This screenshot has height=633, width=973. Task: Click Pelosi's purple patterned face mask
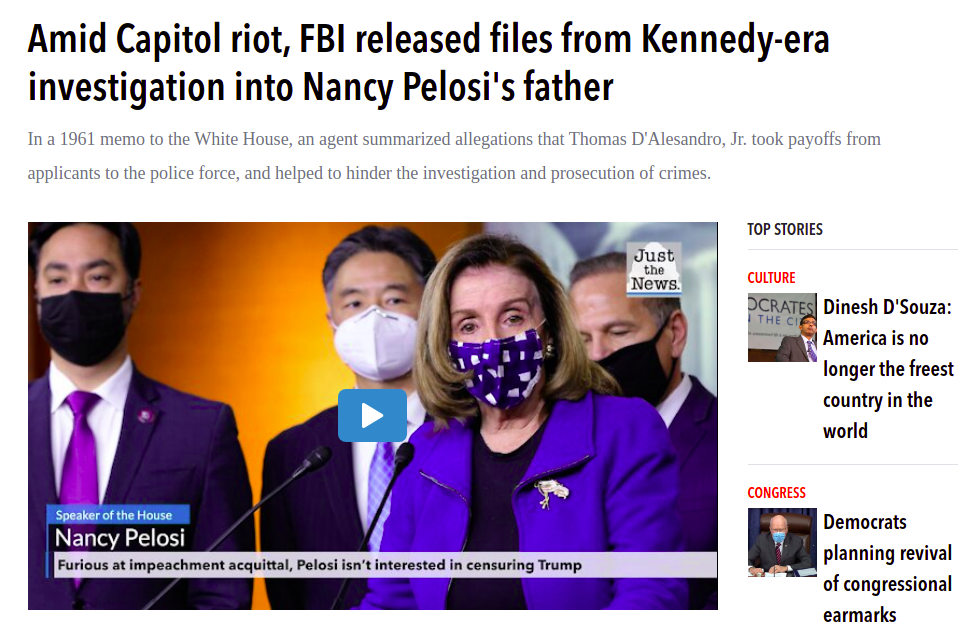coord(496,366)
